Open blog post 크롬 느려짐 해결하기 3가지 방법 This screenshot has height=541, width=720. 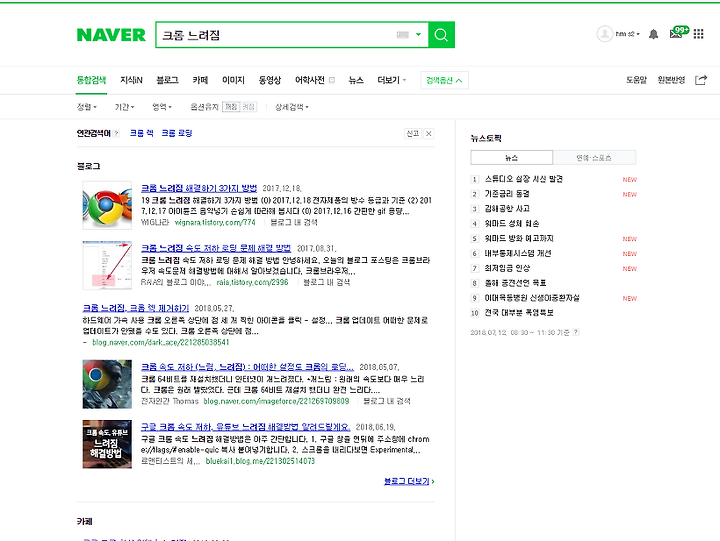point(199,188)
